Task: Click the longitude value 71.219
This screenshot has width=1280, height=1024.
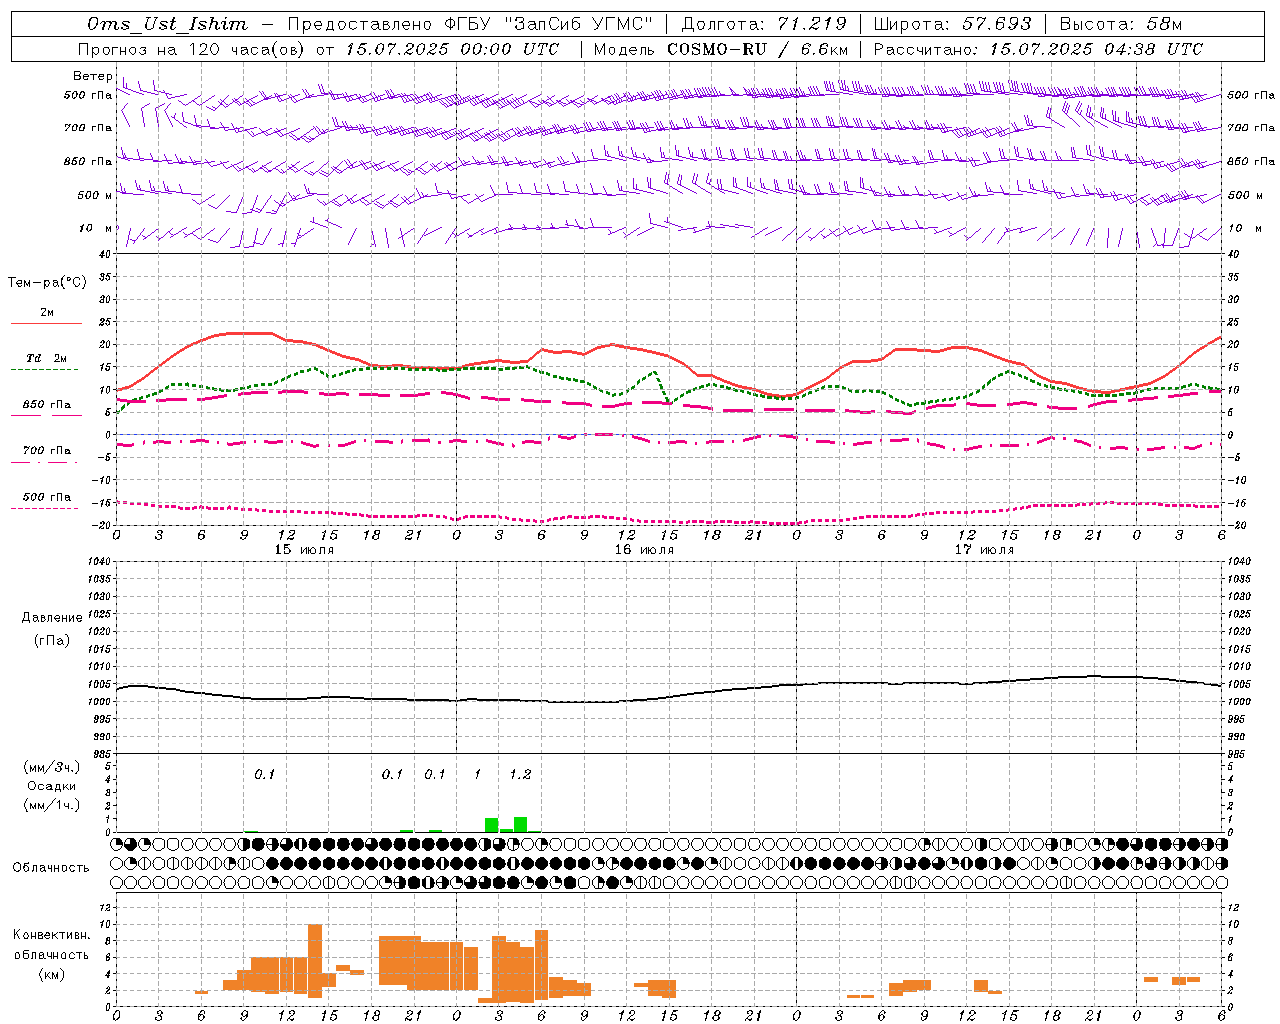Action: tap(811, 24)
